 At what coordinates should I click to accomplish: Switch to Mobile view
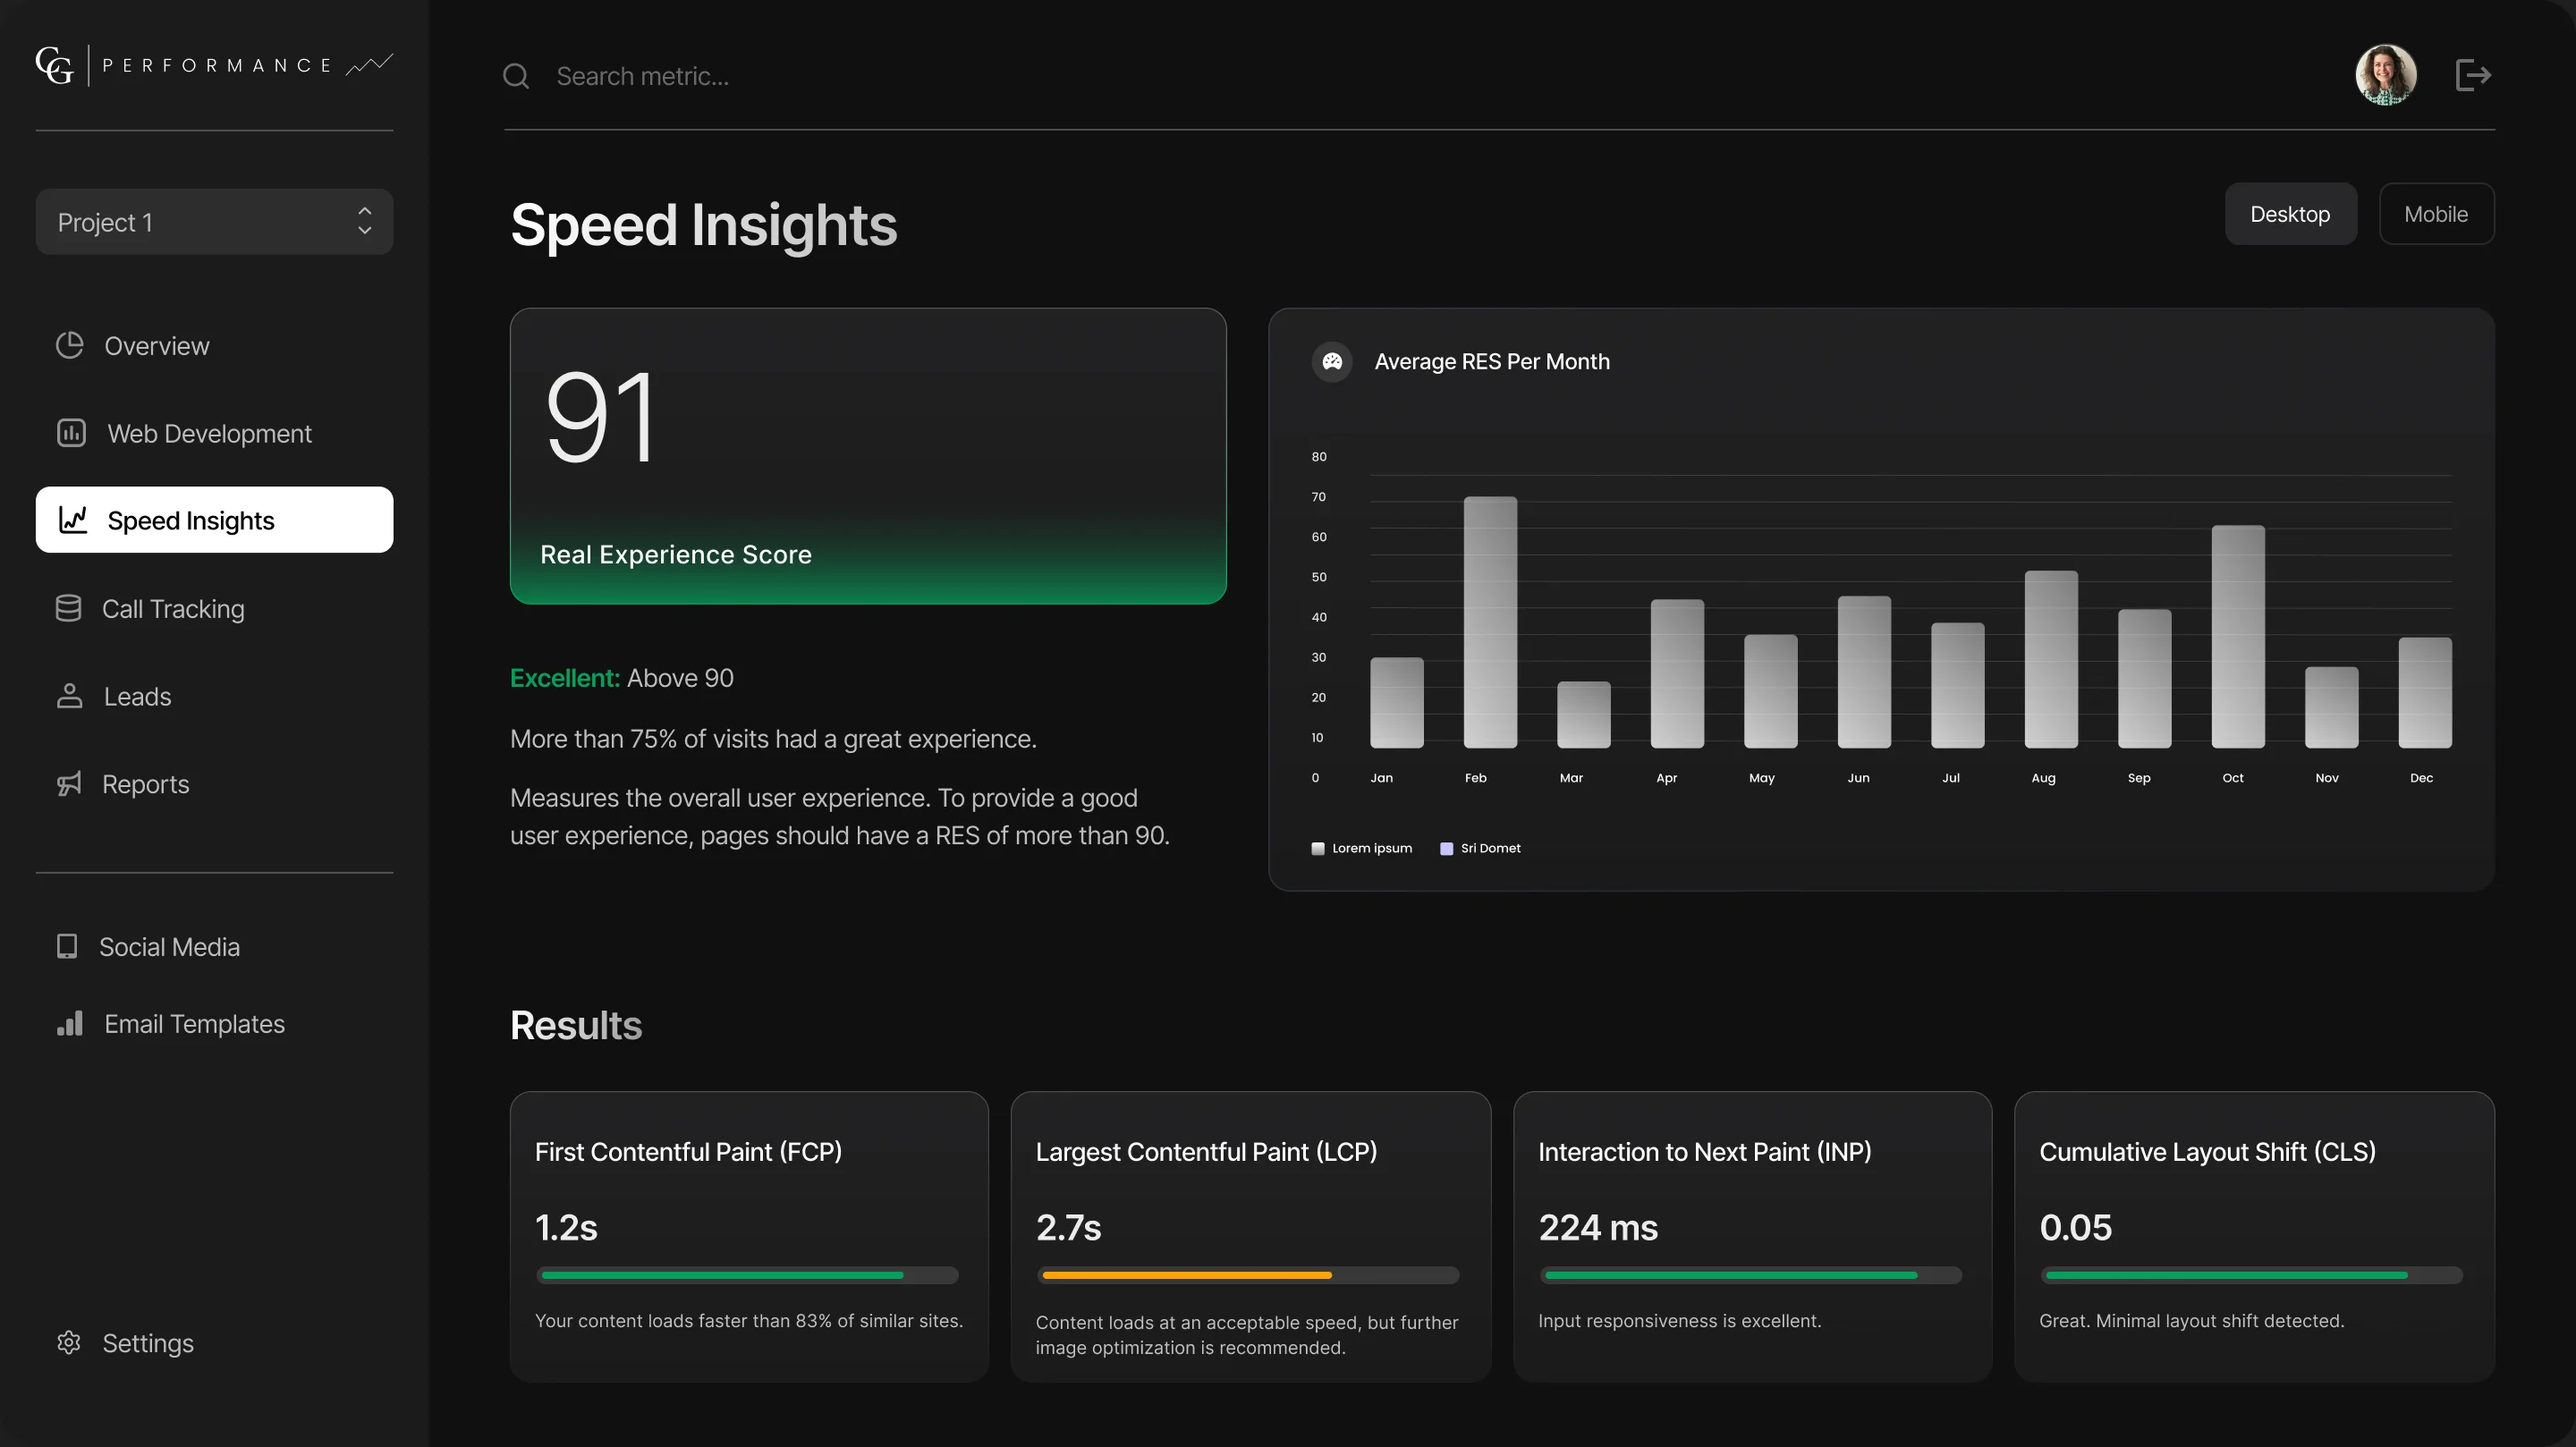click(2436, 214)
